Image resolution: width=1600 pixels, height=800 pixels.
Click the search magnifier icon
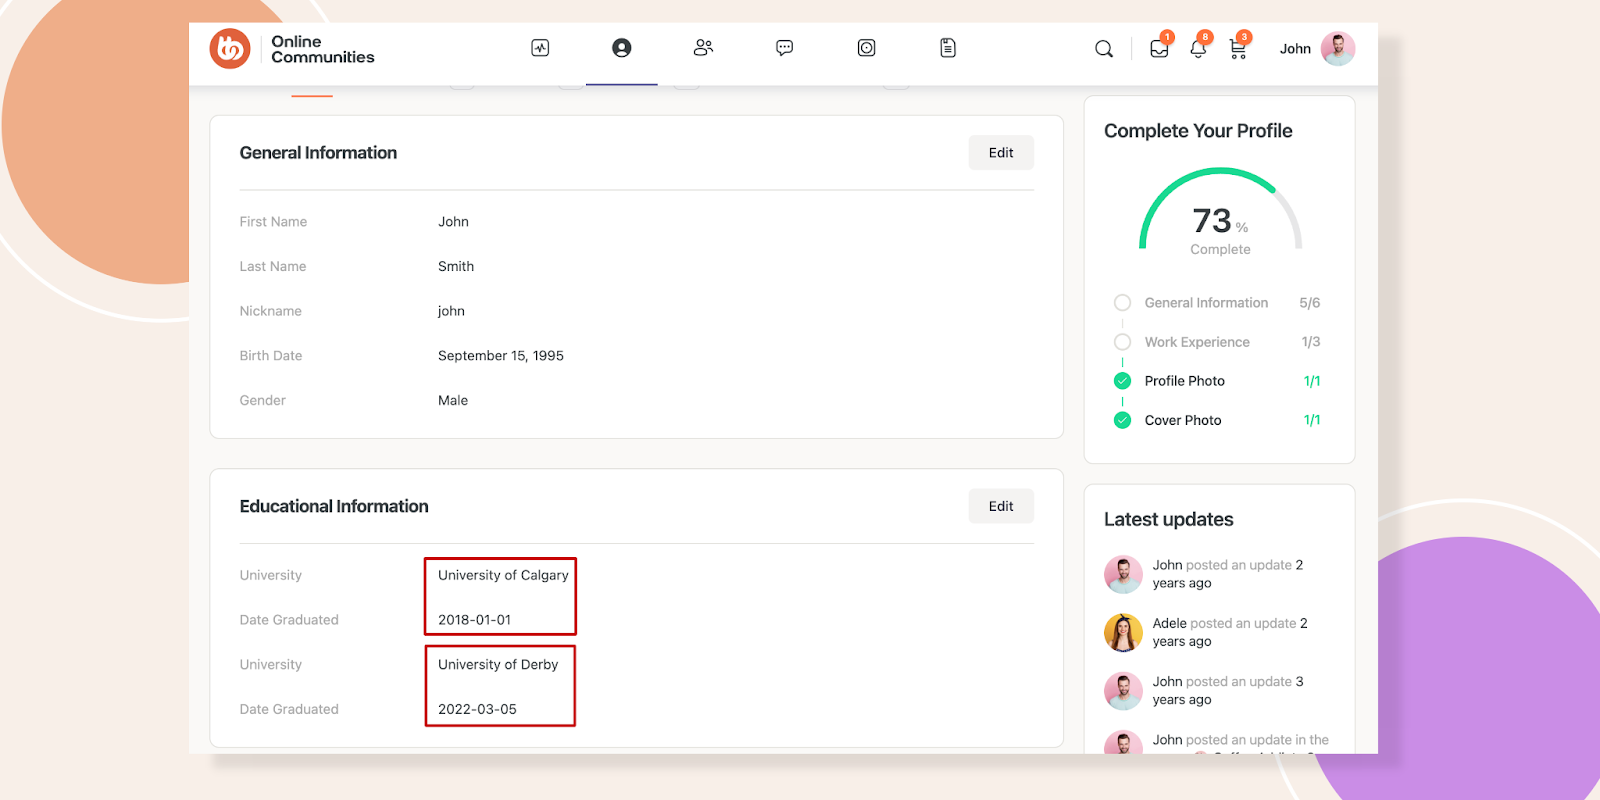(1104, 49)
